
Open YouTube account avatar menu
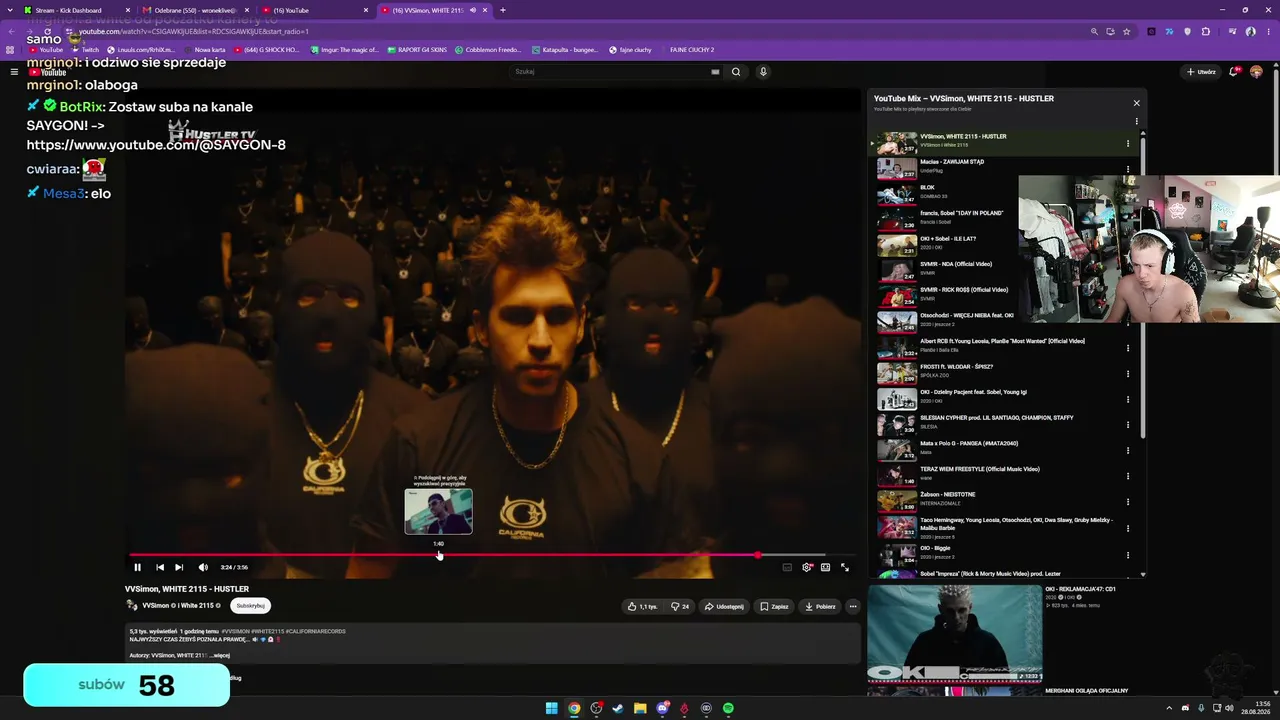coord(1257,72)
